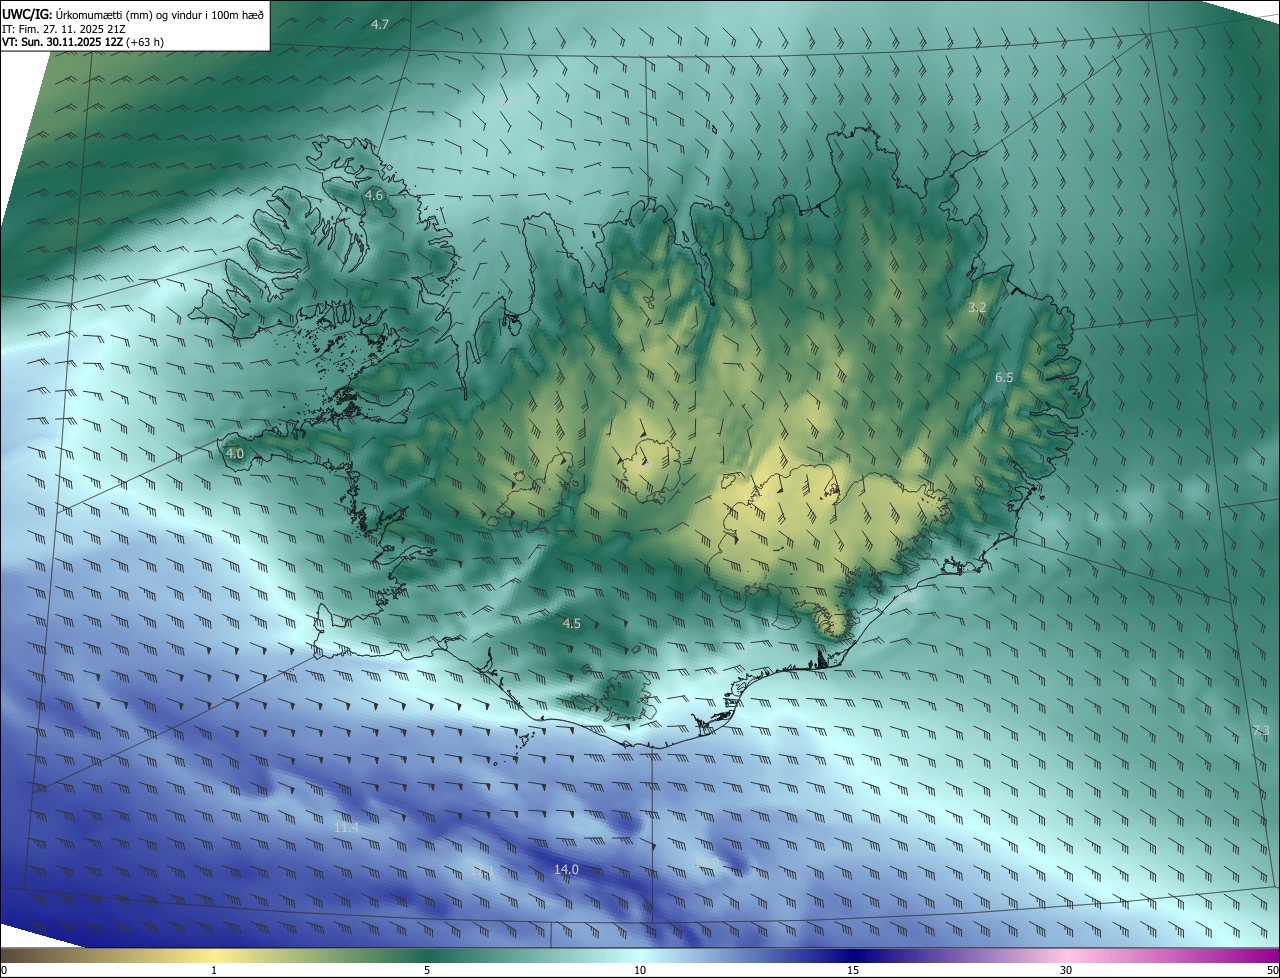Click the 3.2 value label on the map
This screenshot has height=978, width=1280.
point(977,308)
